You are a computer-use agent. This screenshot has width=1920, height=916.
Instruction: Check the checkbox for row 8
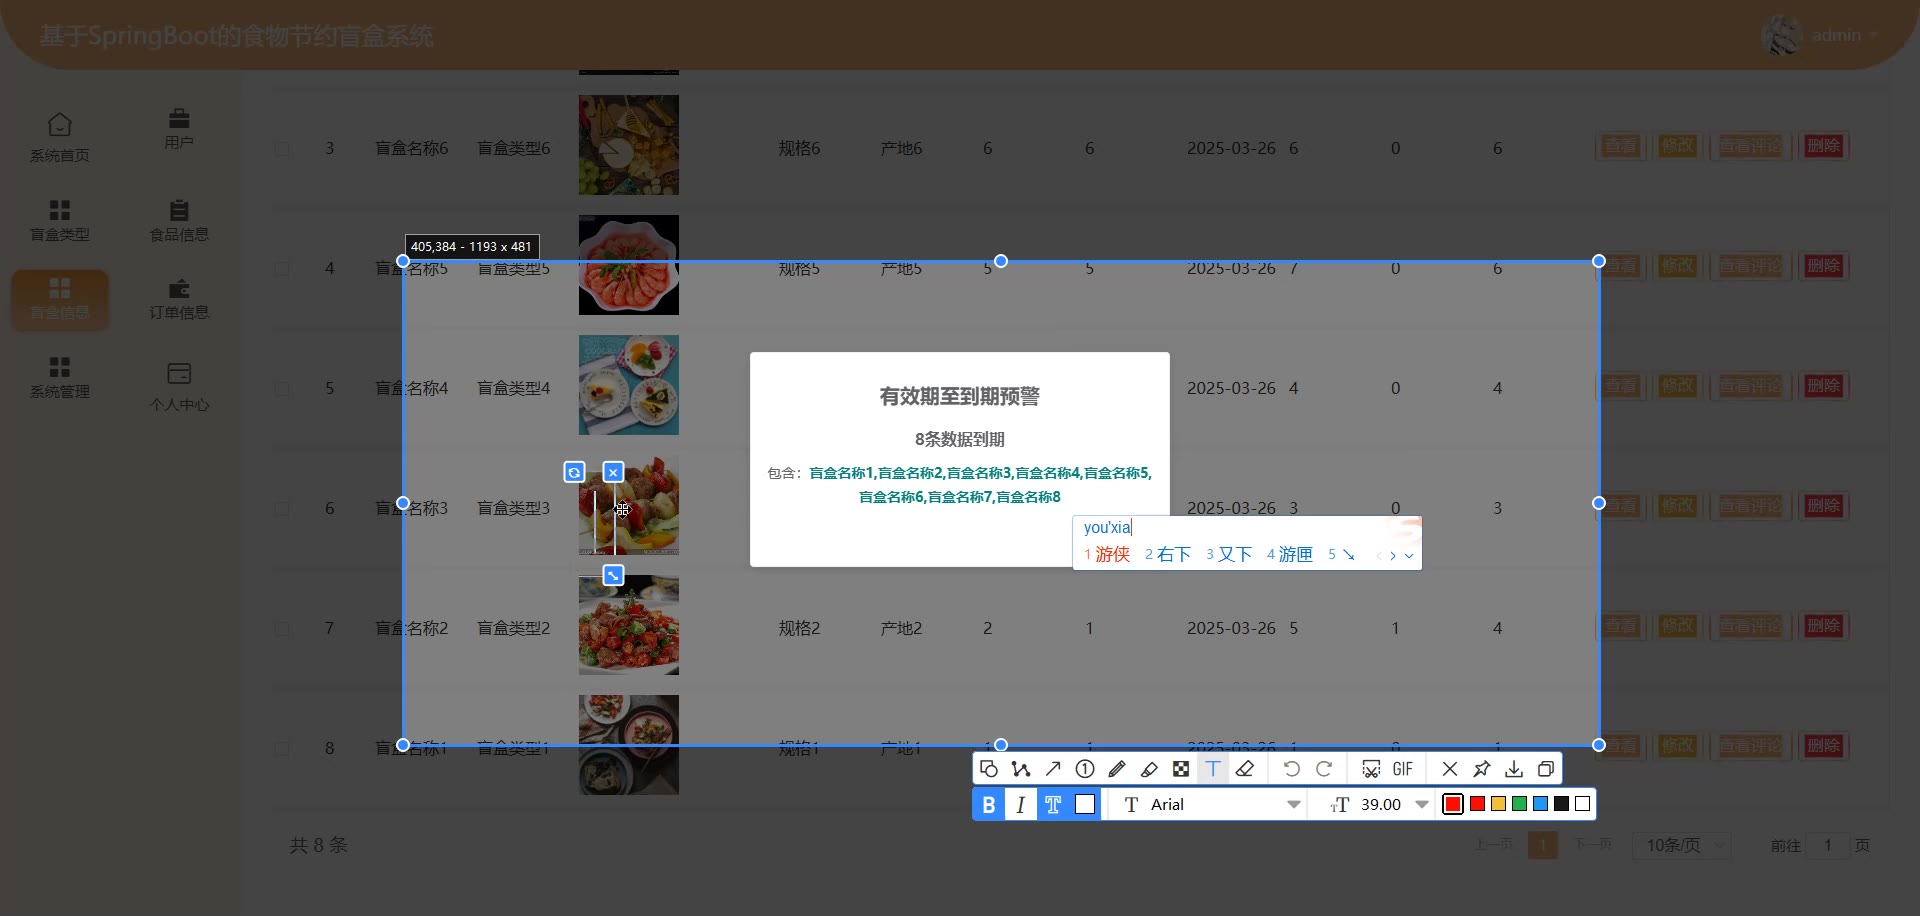tap(282, 749)
